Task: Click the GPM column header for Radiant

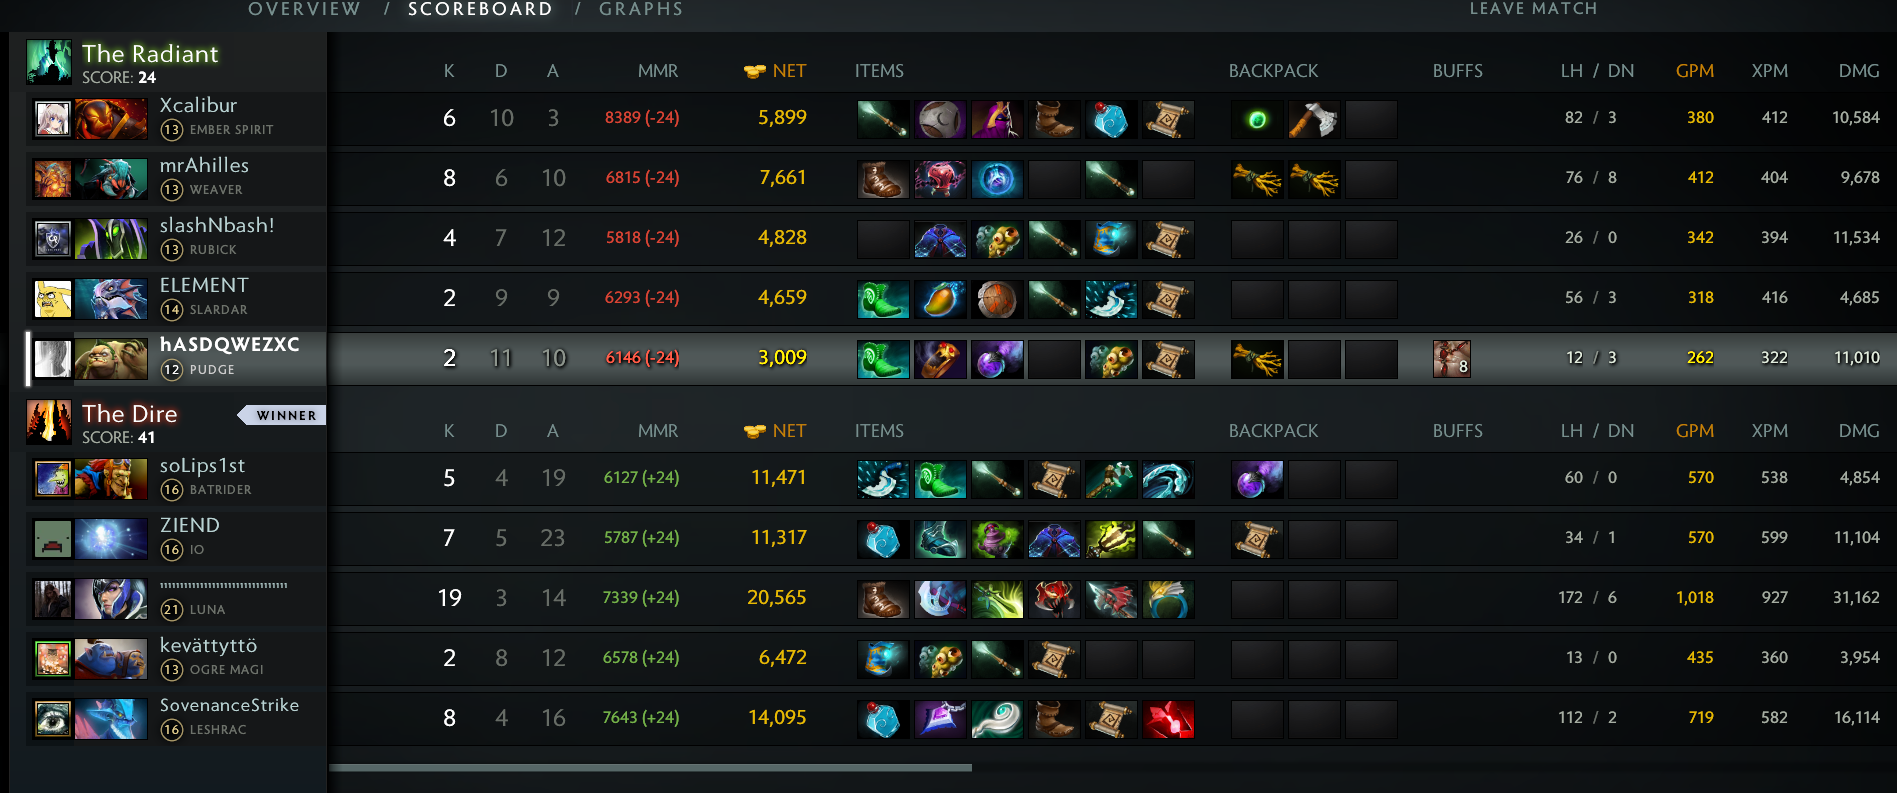Action: tap(1694, 71)
